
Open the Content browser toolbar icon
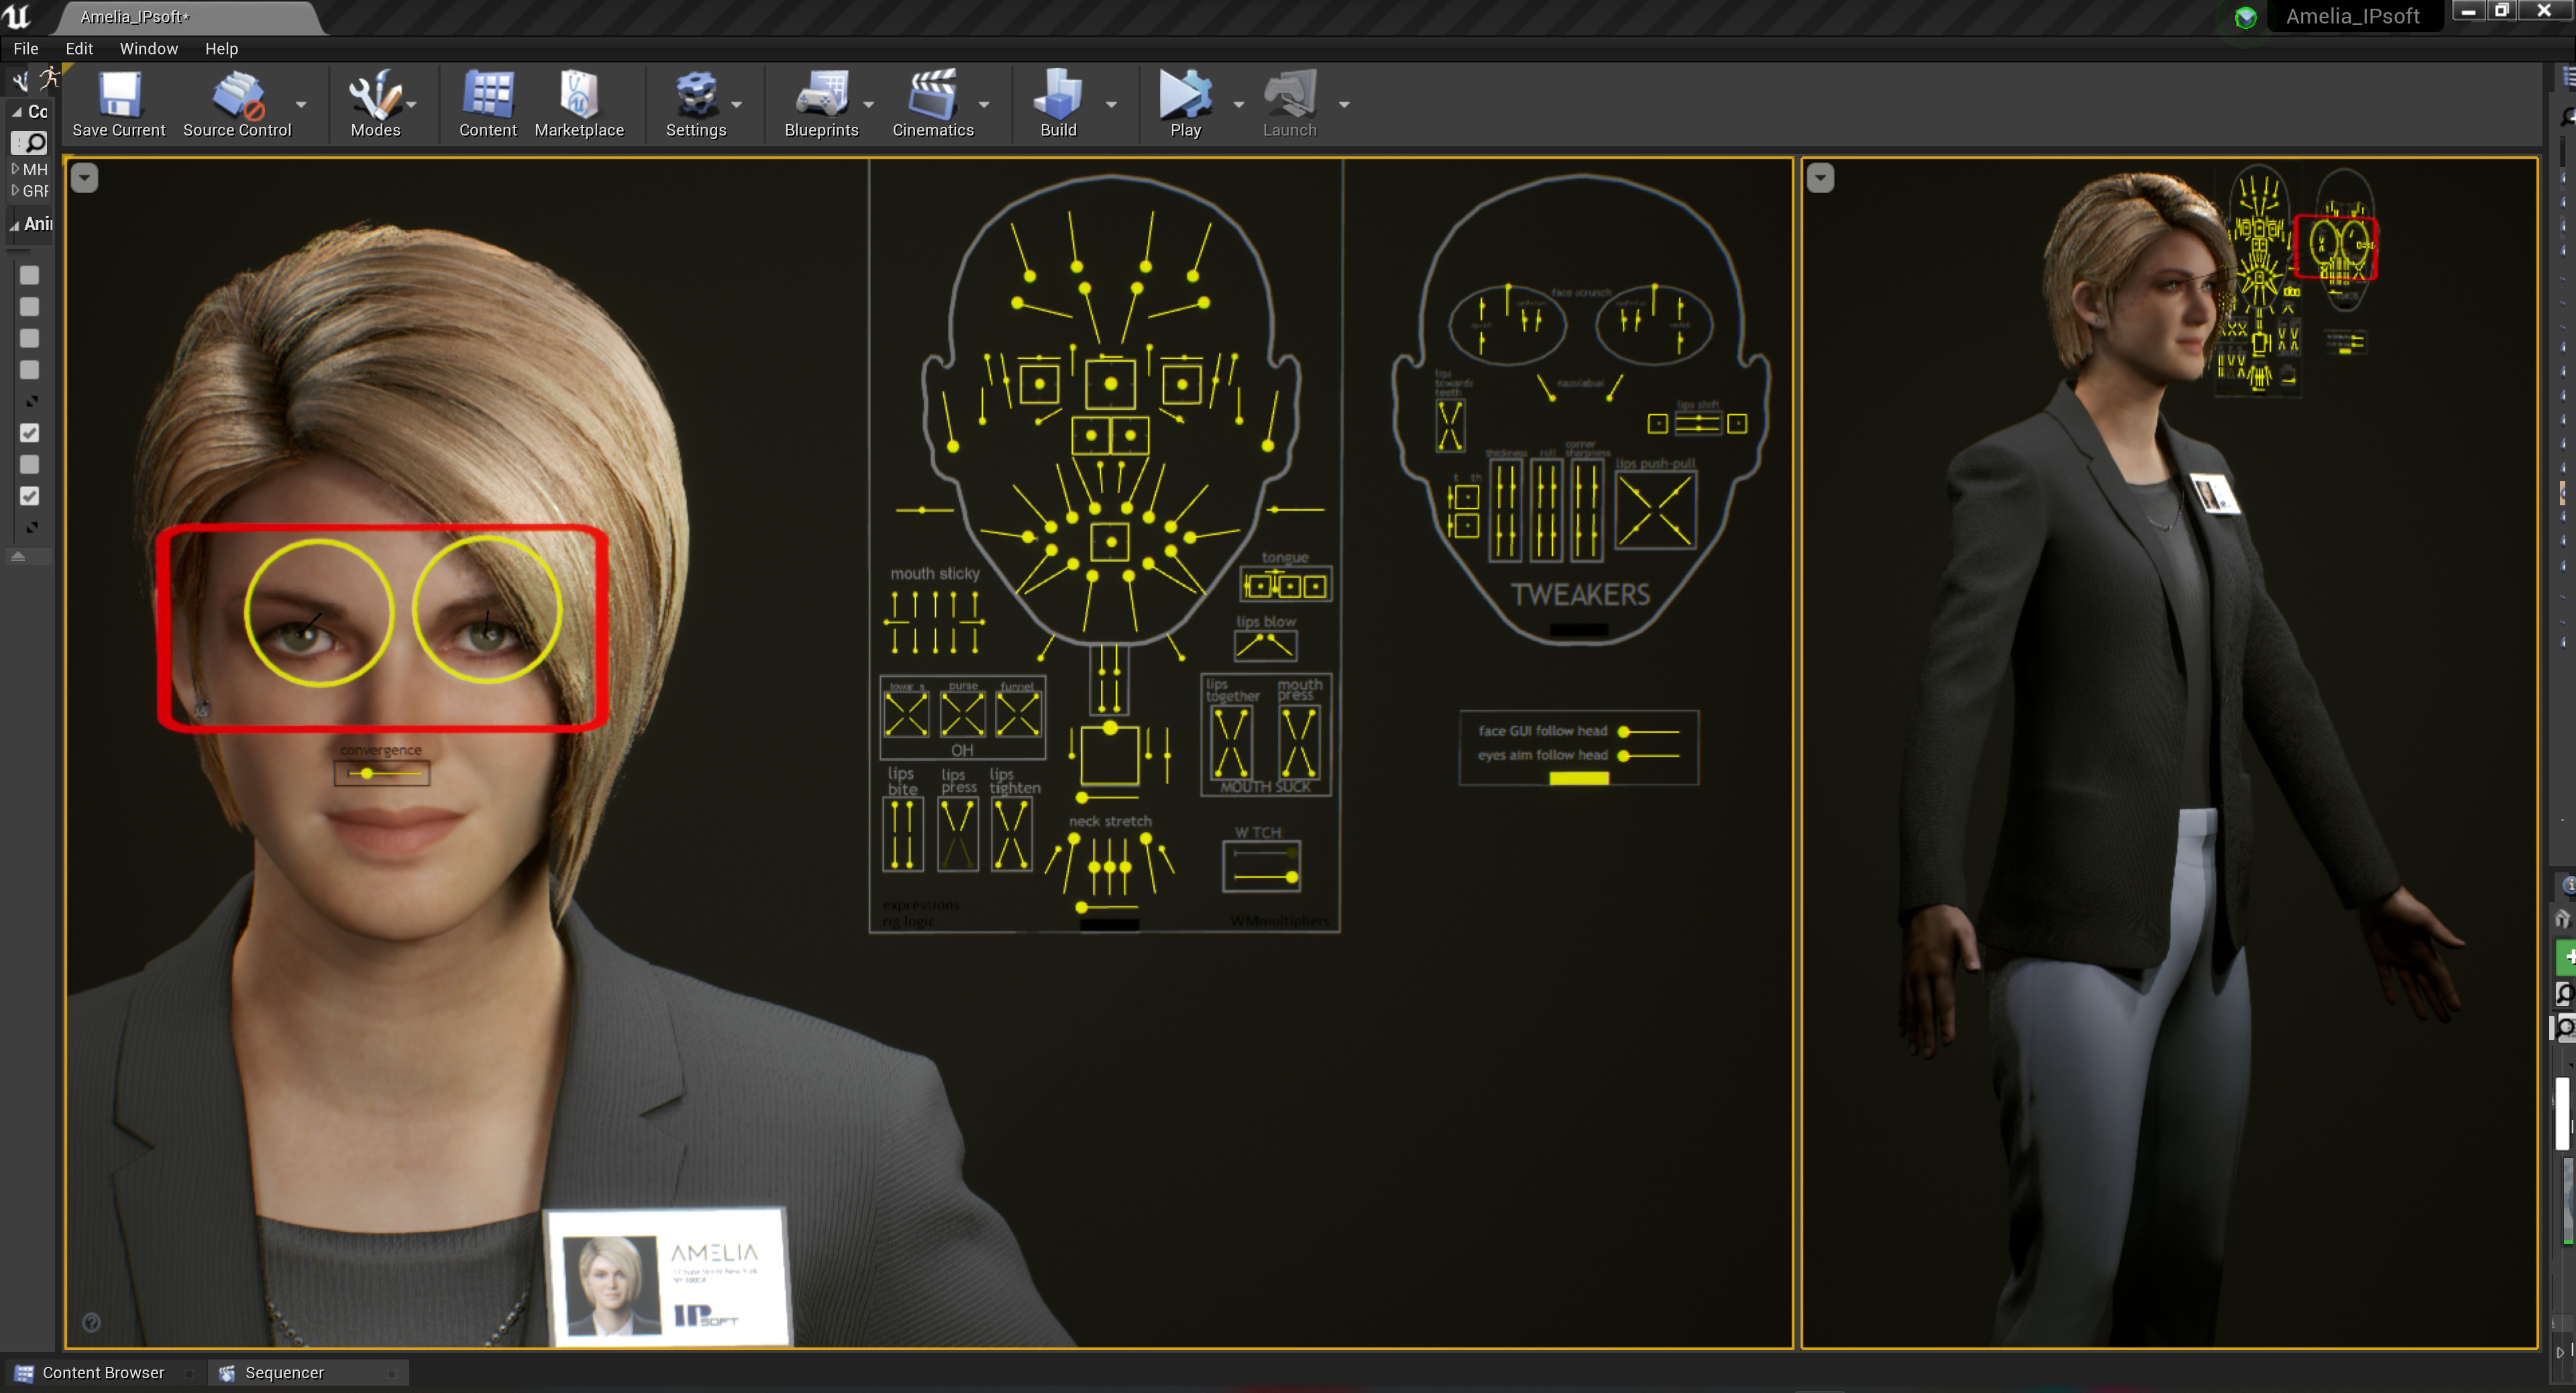pyautogui.click(x=488, y=95)
